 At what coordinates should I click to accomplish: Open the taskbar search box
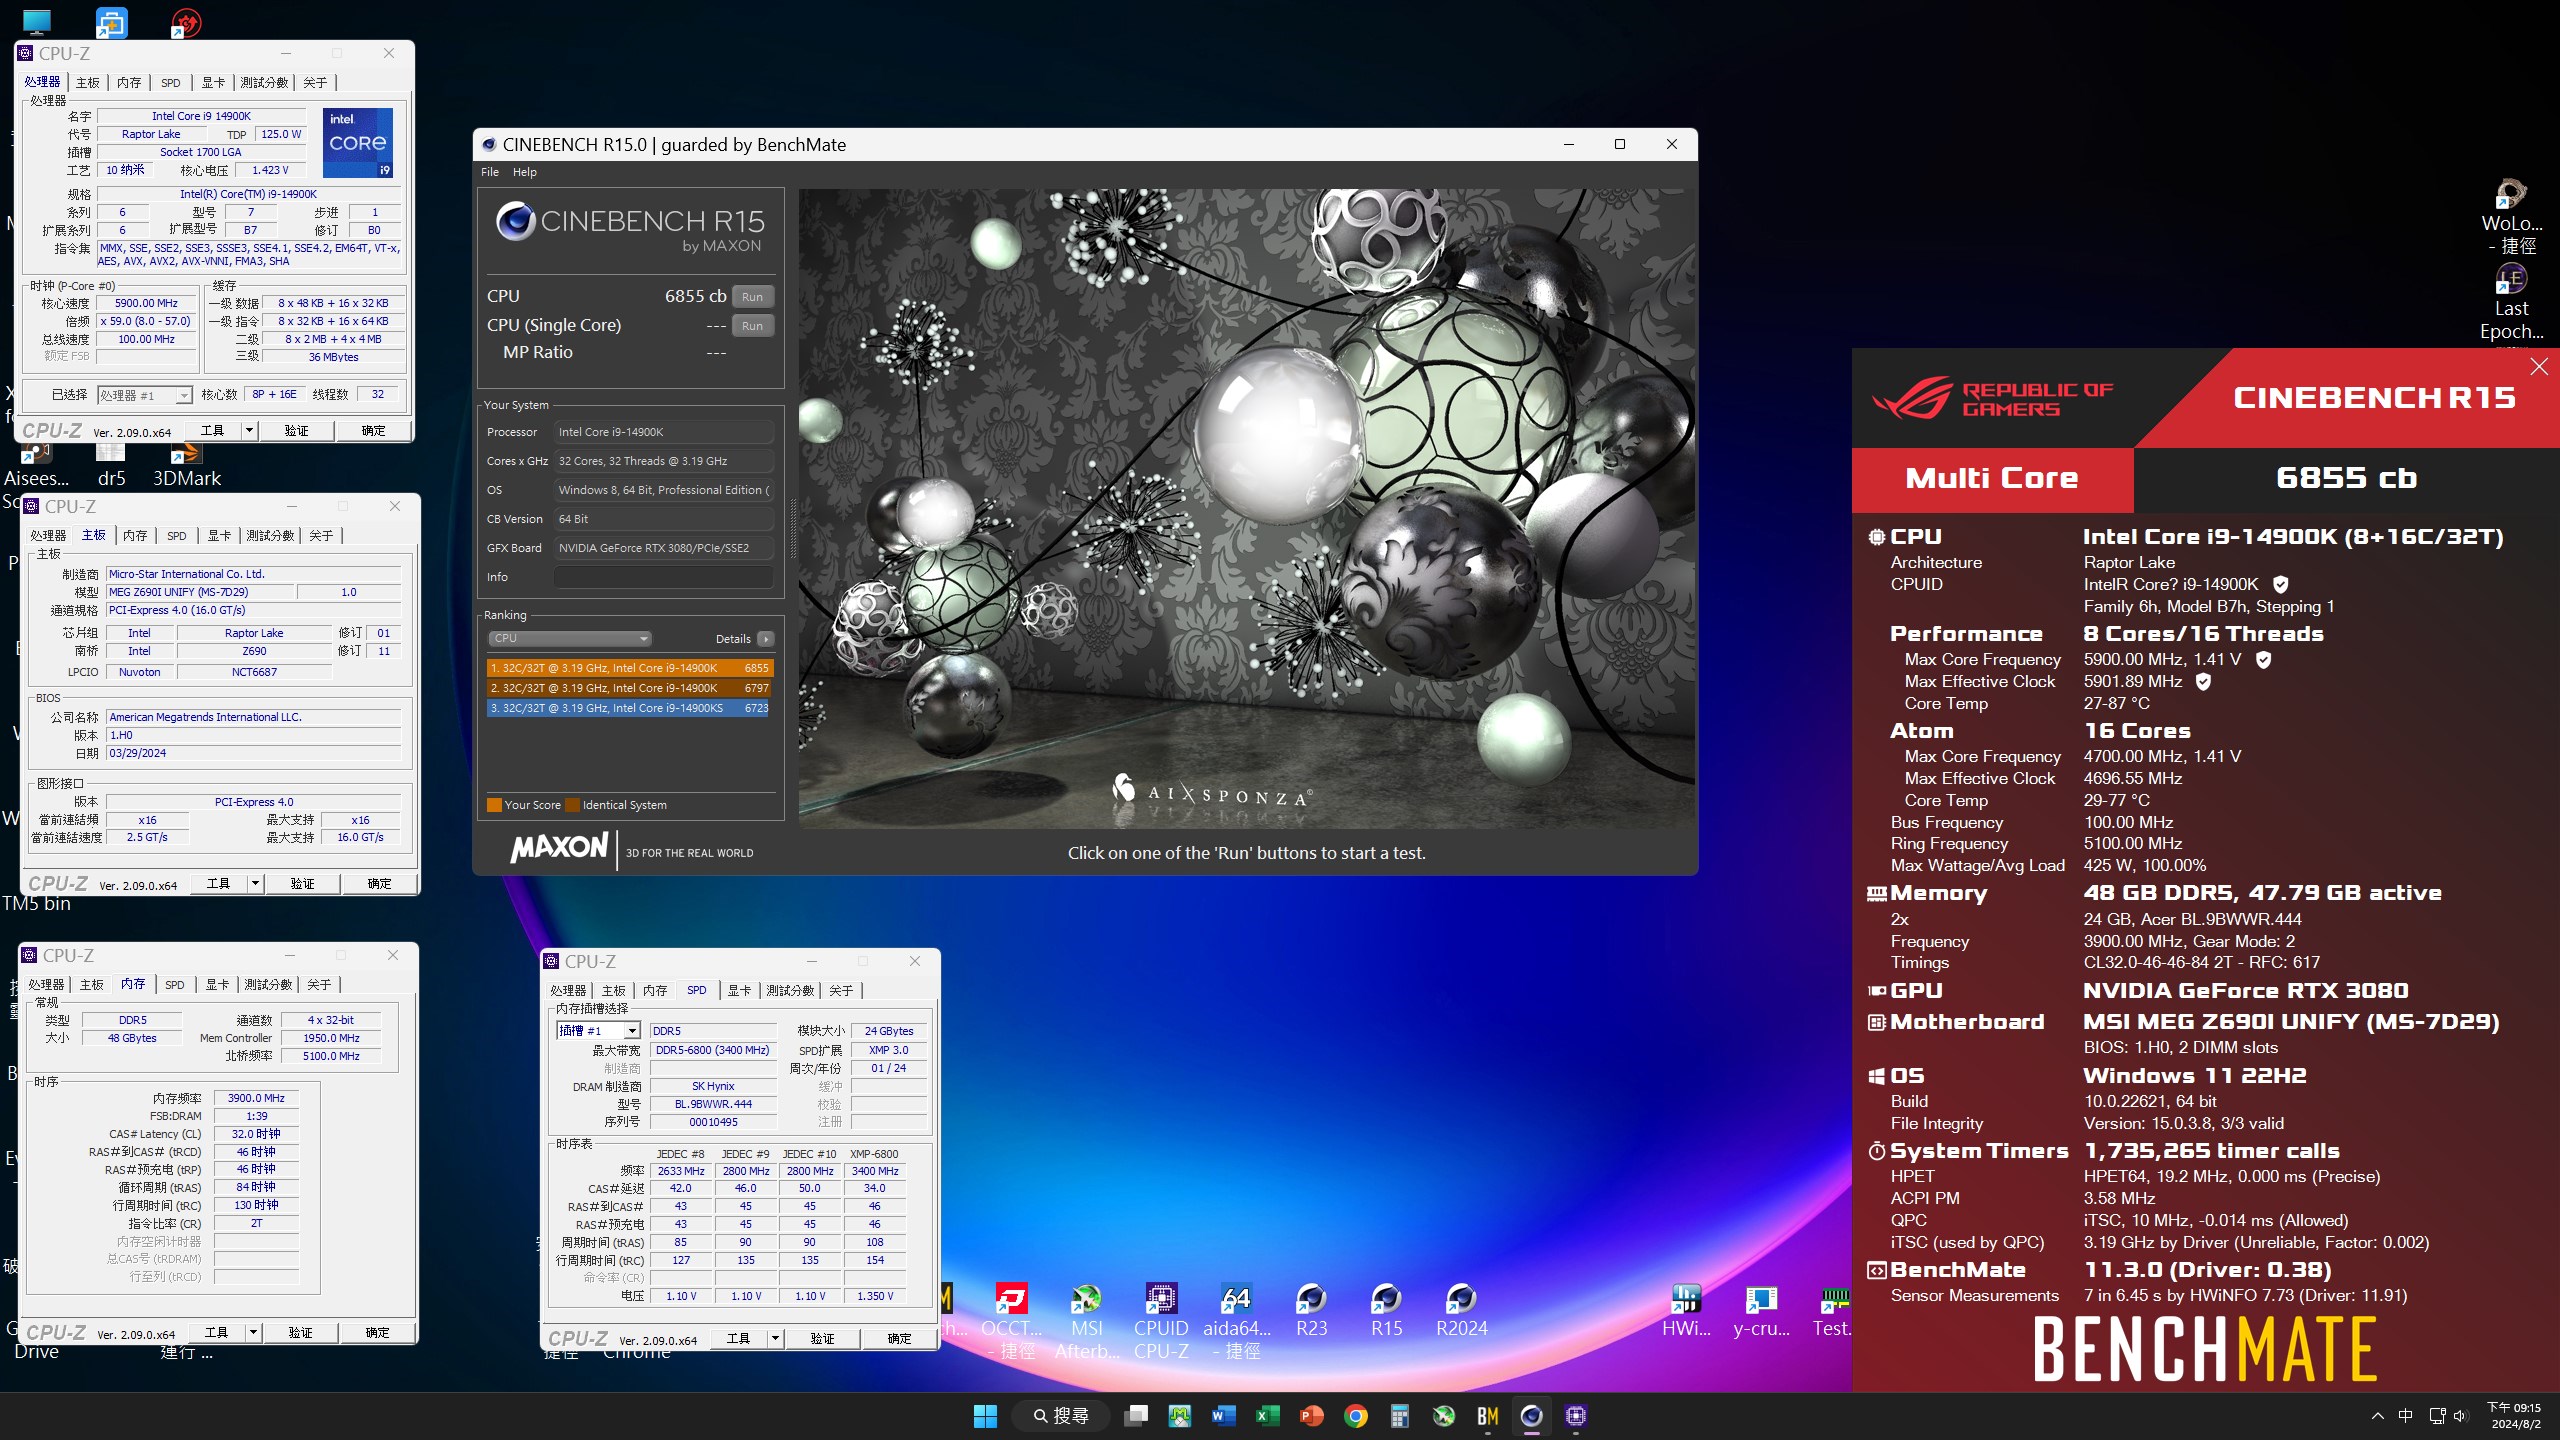(x=1060, y=1415)
